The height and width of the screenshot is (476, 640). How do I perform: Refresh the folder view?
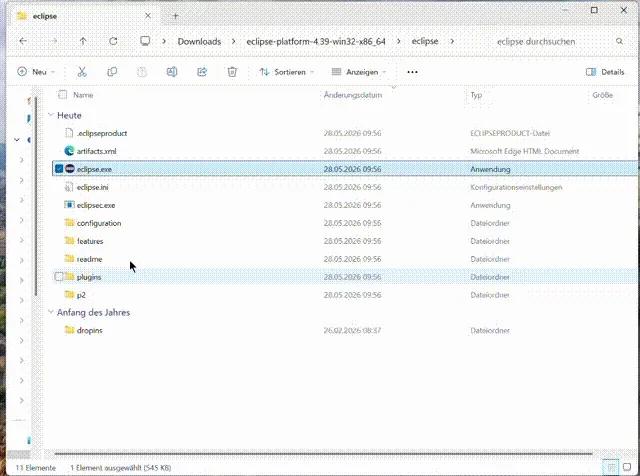113,41
